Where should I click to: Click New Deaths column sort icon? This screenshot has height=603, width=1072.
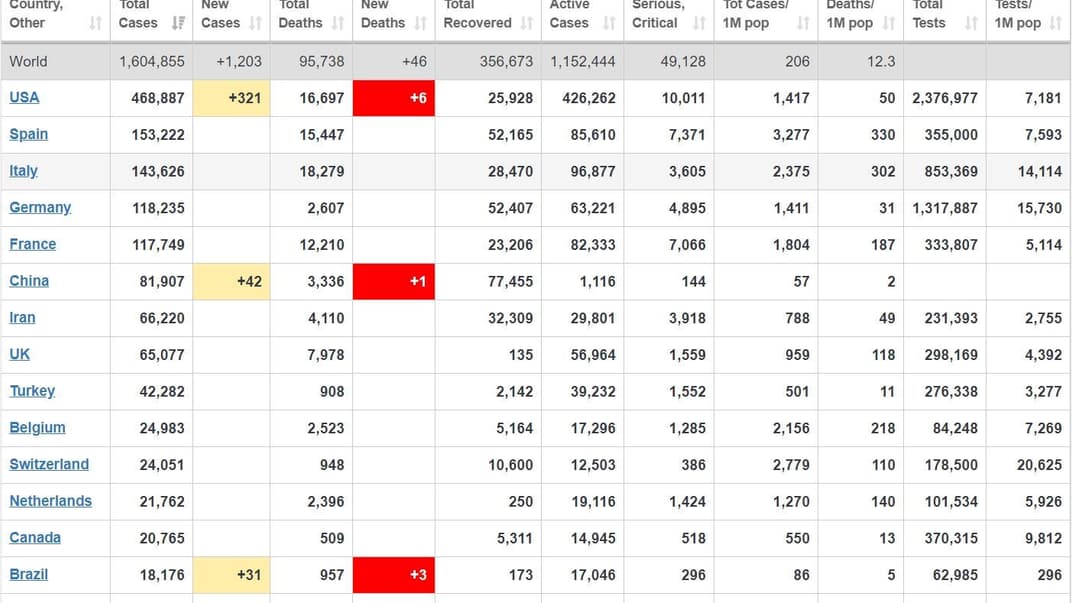[420, 23]
